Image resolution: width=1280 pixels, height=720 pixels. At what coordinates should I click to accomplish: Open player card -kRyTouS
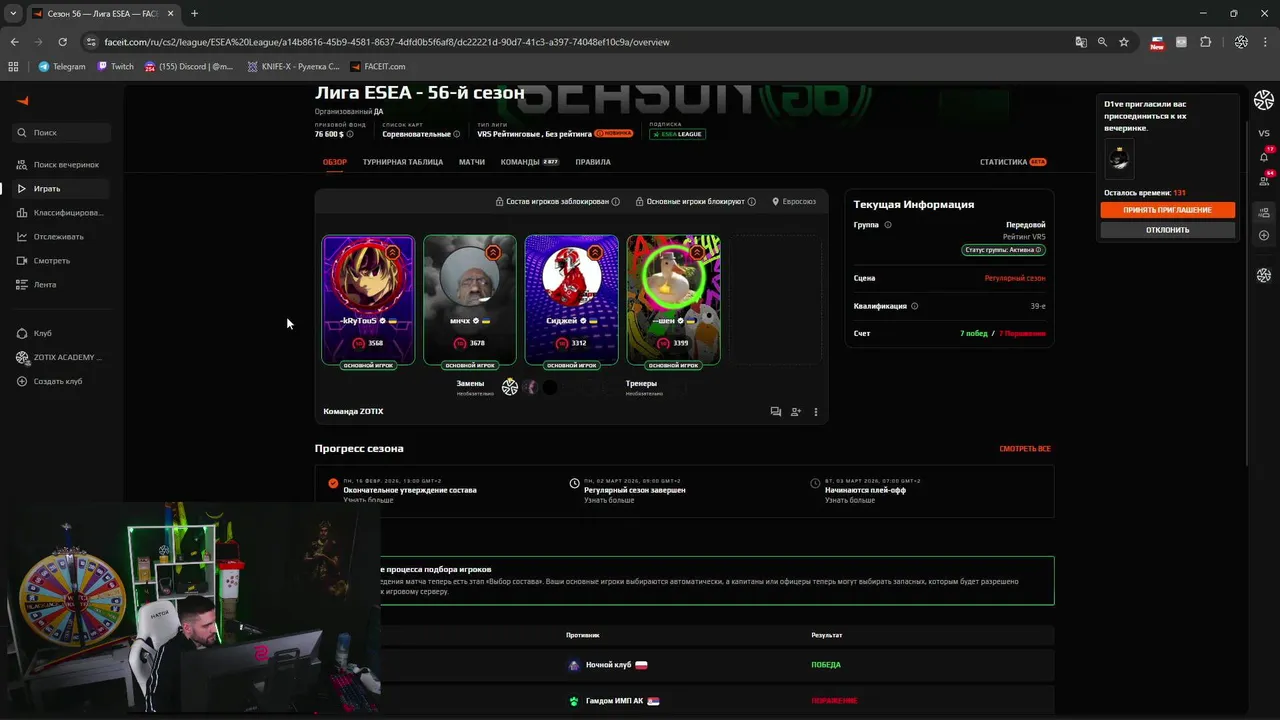[x=368, y=300]
